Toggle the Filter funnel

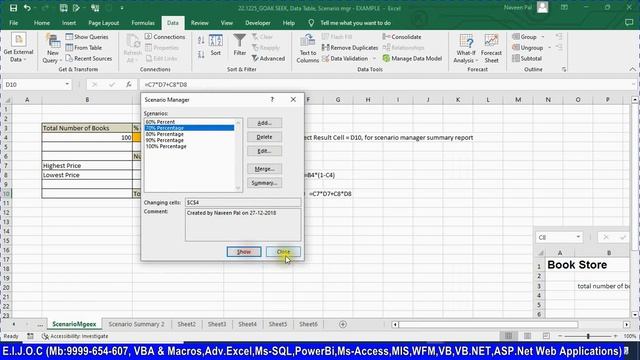240,45
